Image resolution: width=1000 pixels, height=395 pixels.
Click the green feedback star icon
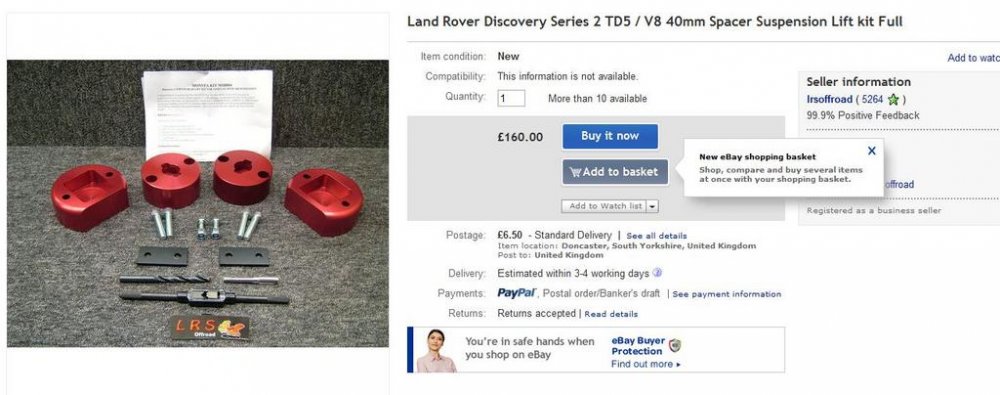(893, 100)
